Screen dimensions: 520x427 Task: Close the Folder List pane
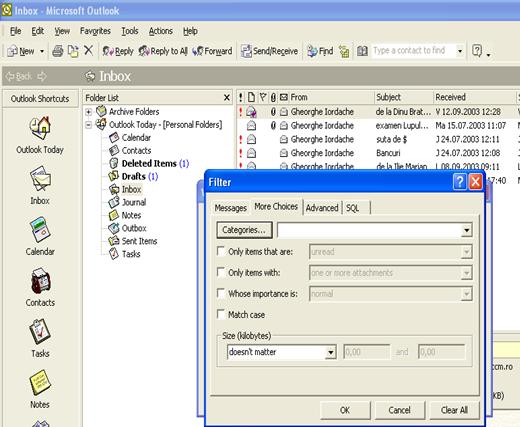coord(227,98)
